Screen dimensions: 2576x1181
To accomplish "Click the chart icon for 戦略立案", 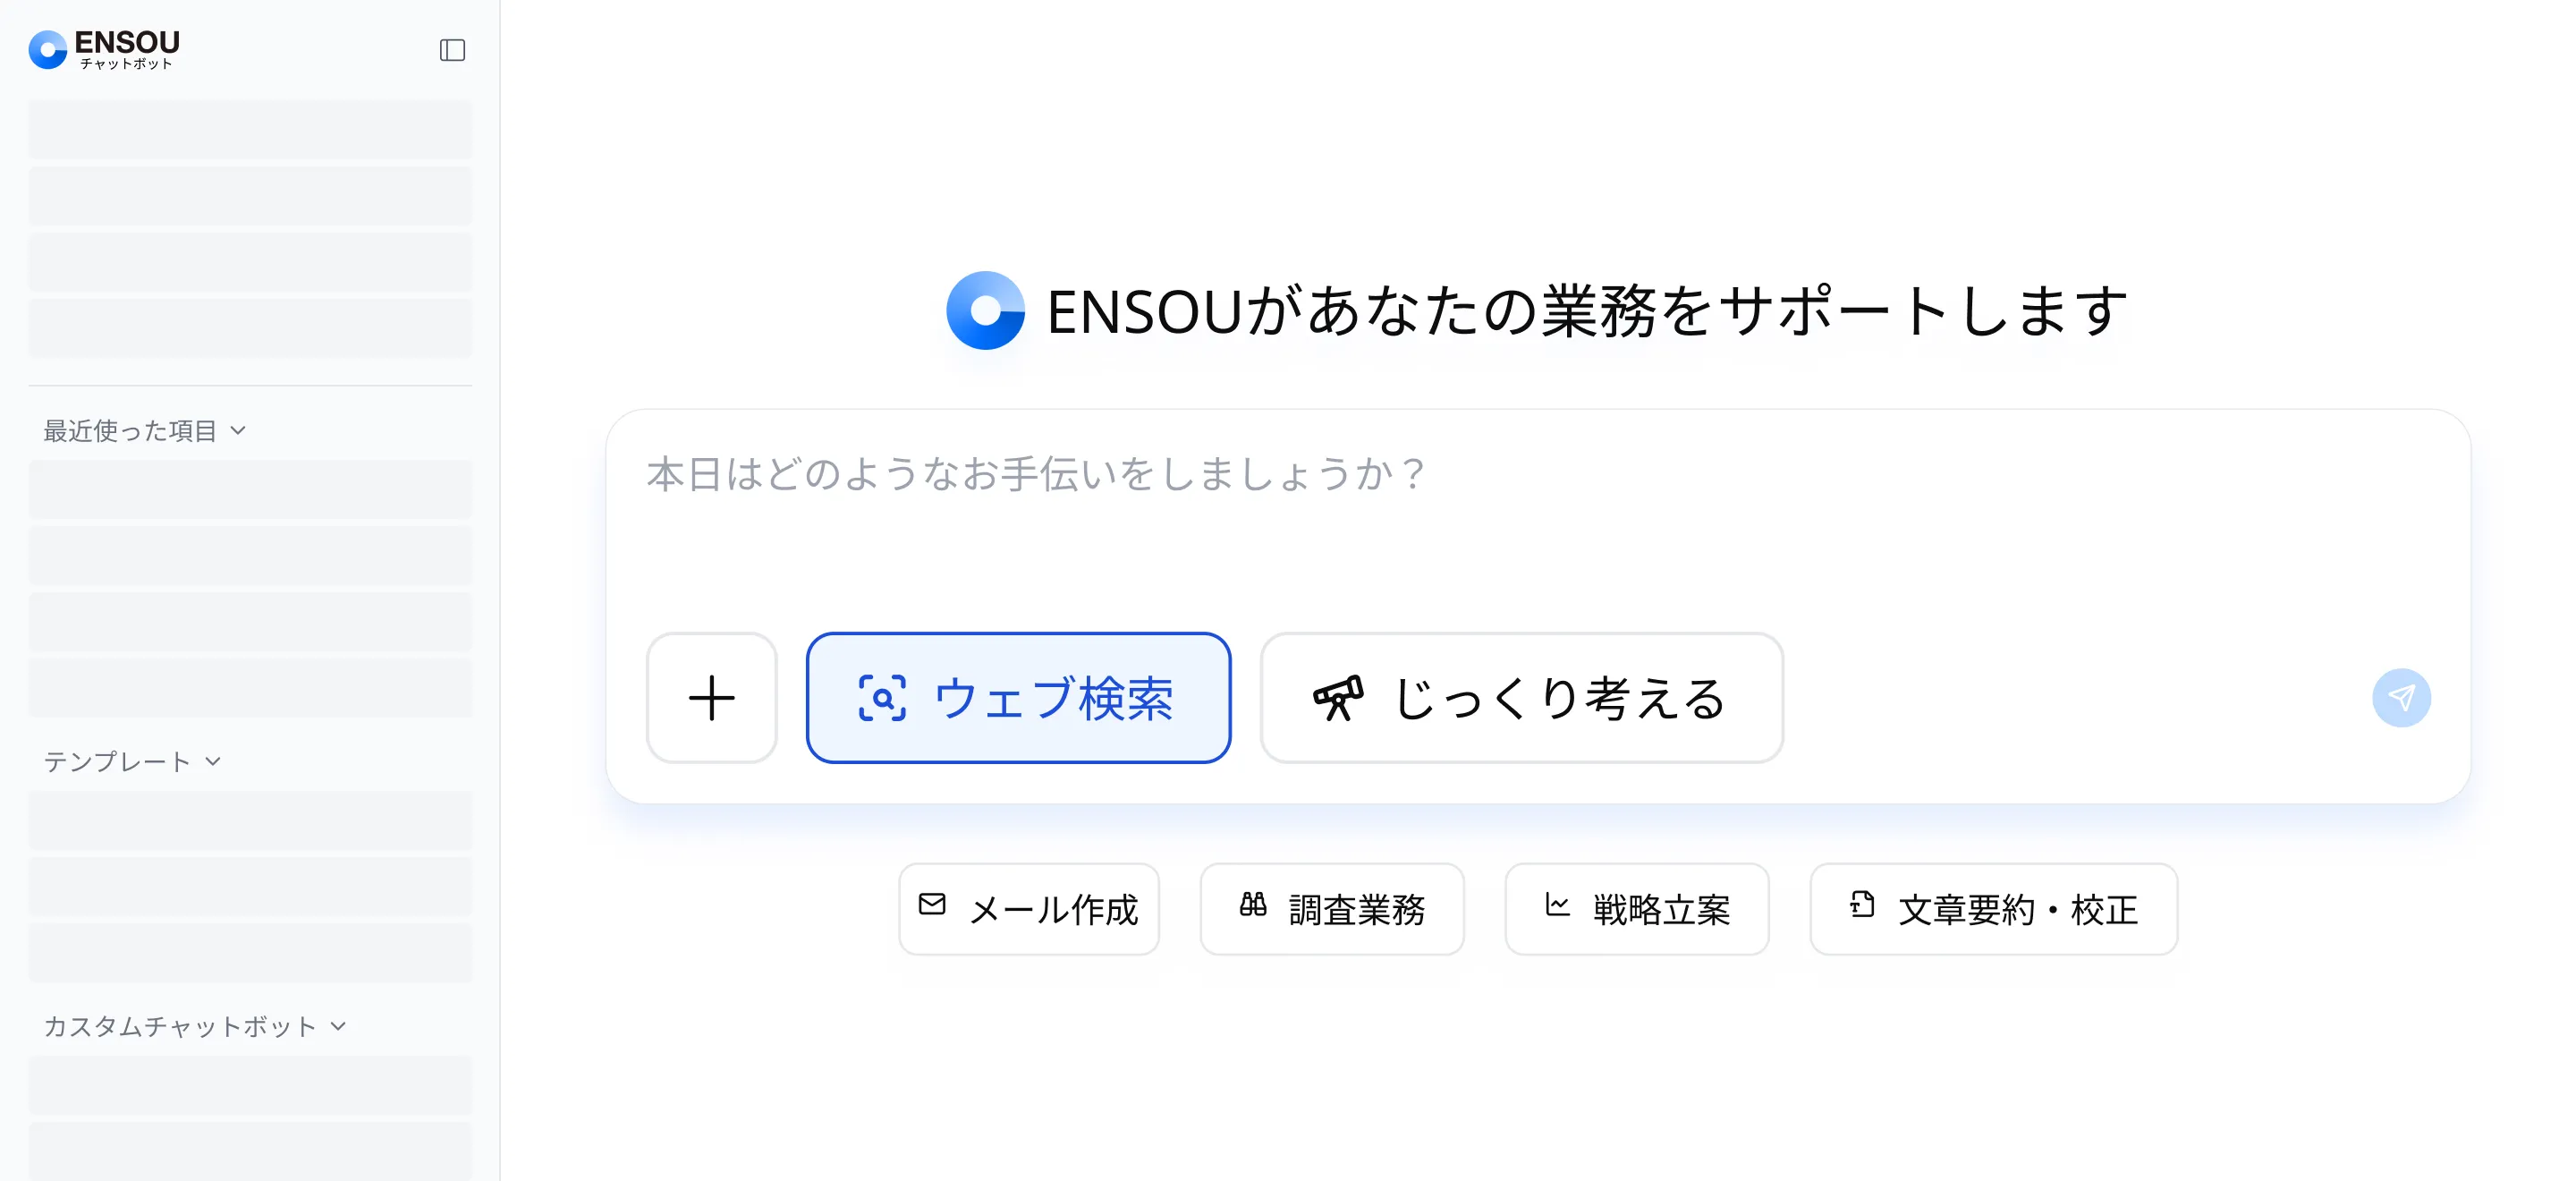I will (x=1557, y=905).
